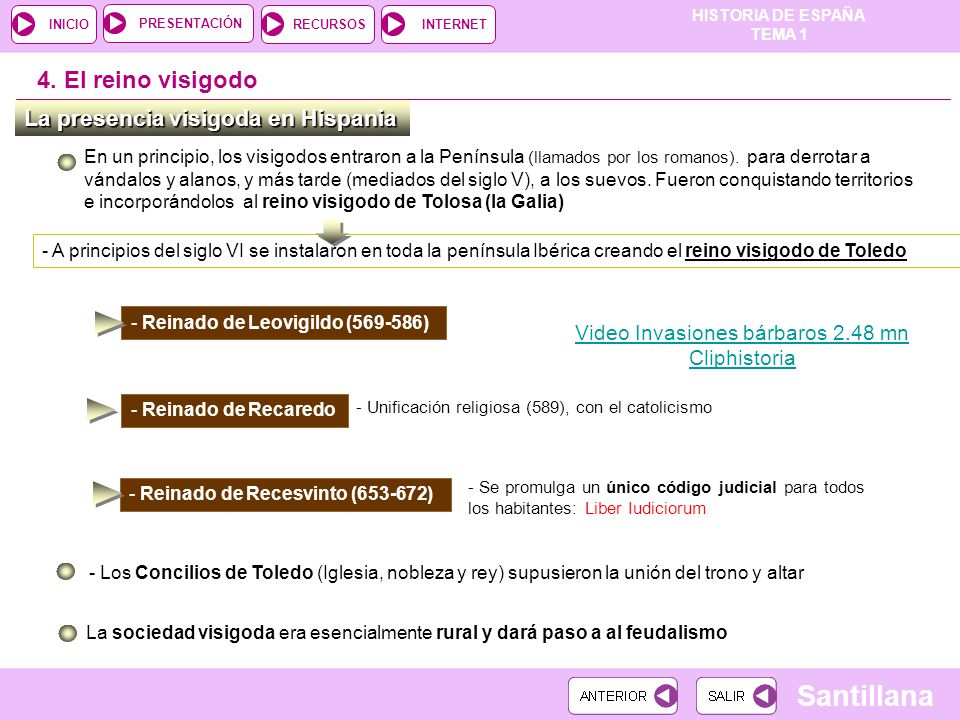The width and height of the screenshot is (960, 720).
Task: Click the play icon beside INTERNET
Action: point(394,24)
